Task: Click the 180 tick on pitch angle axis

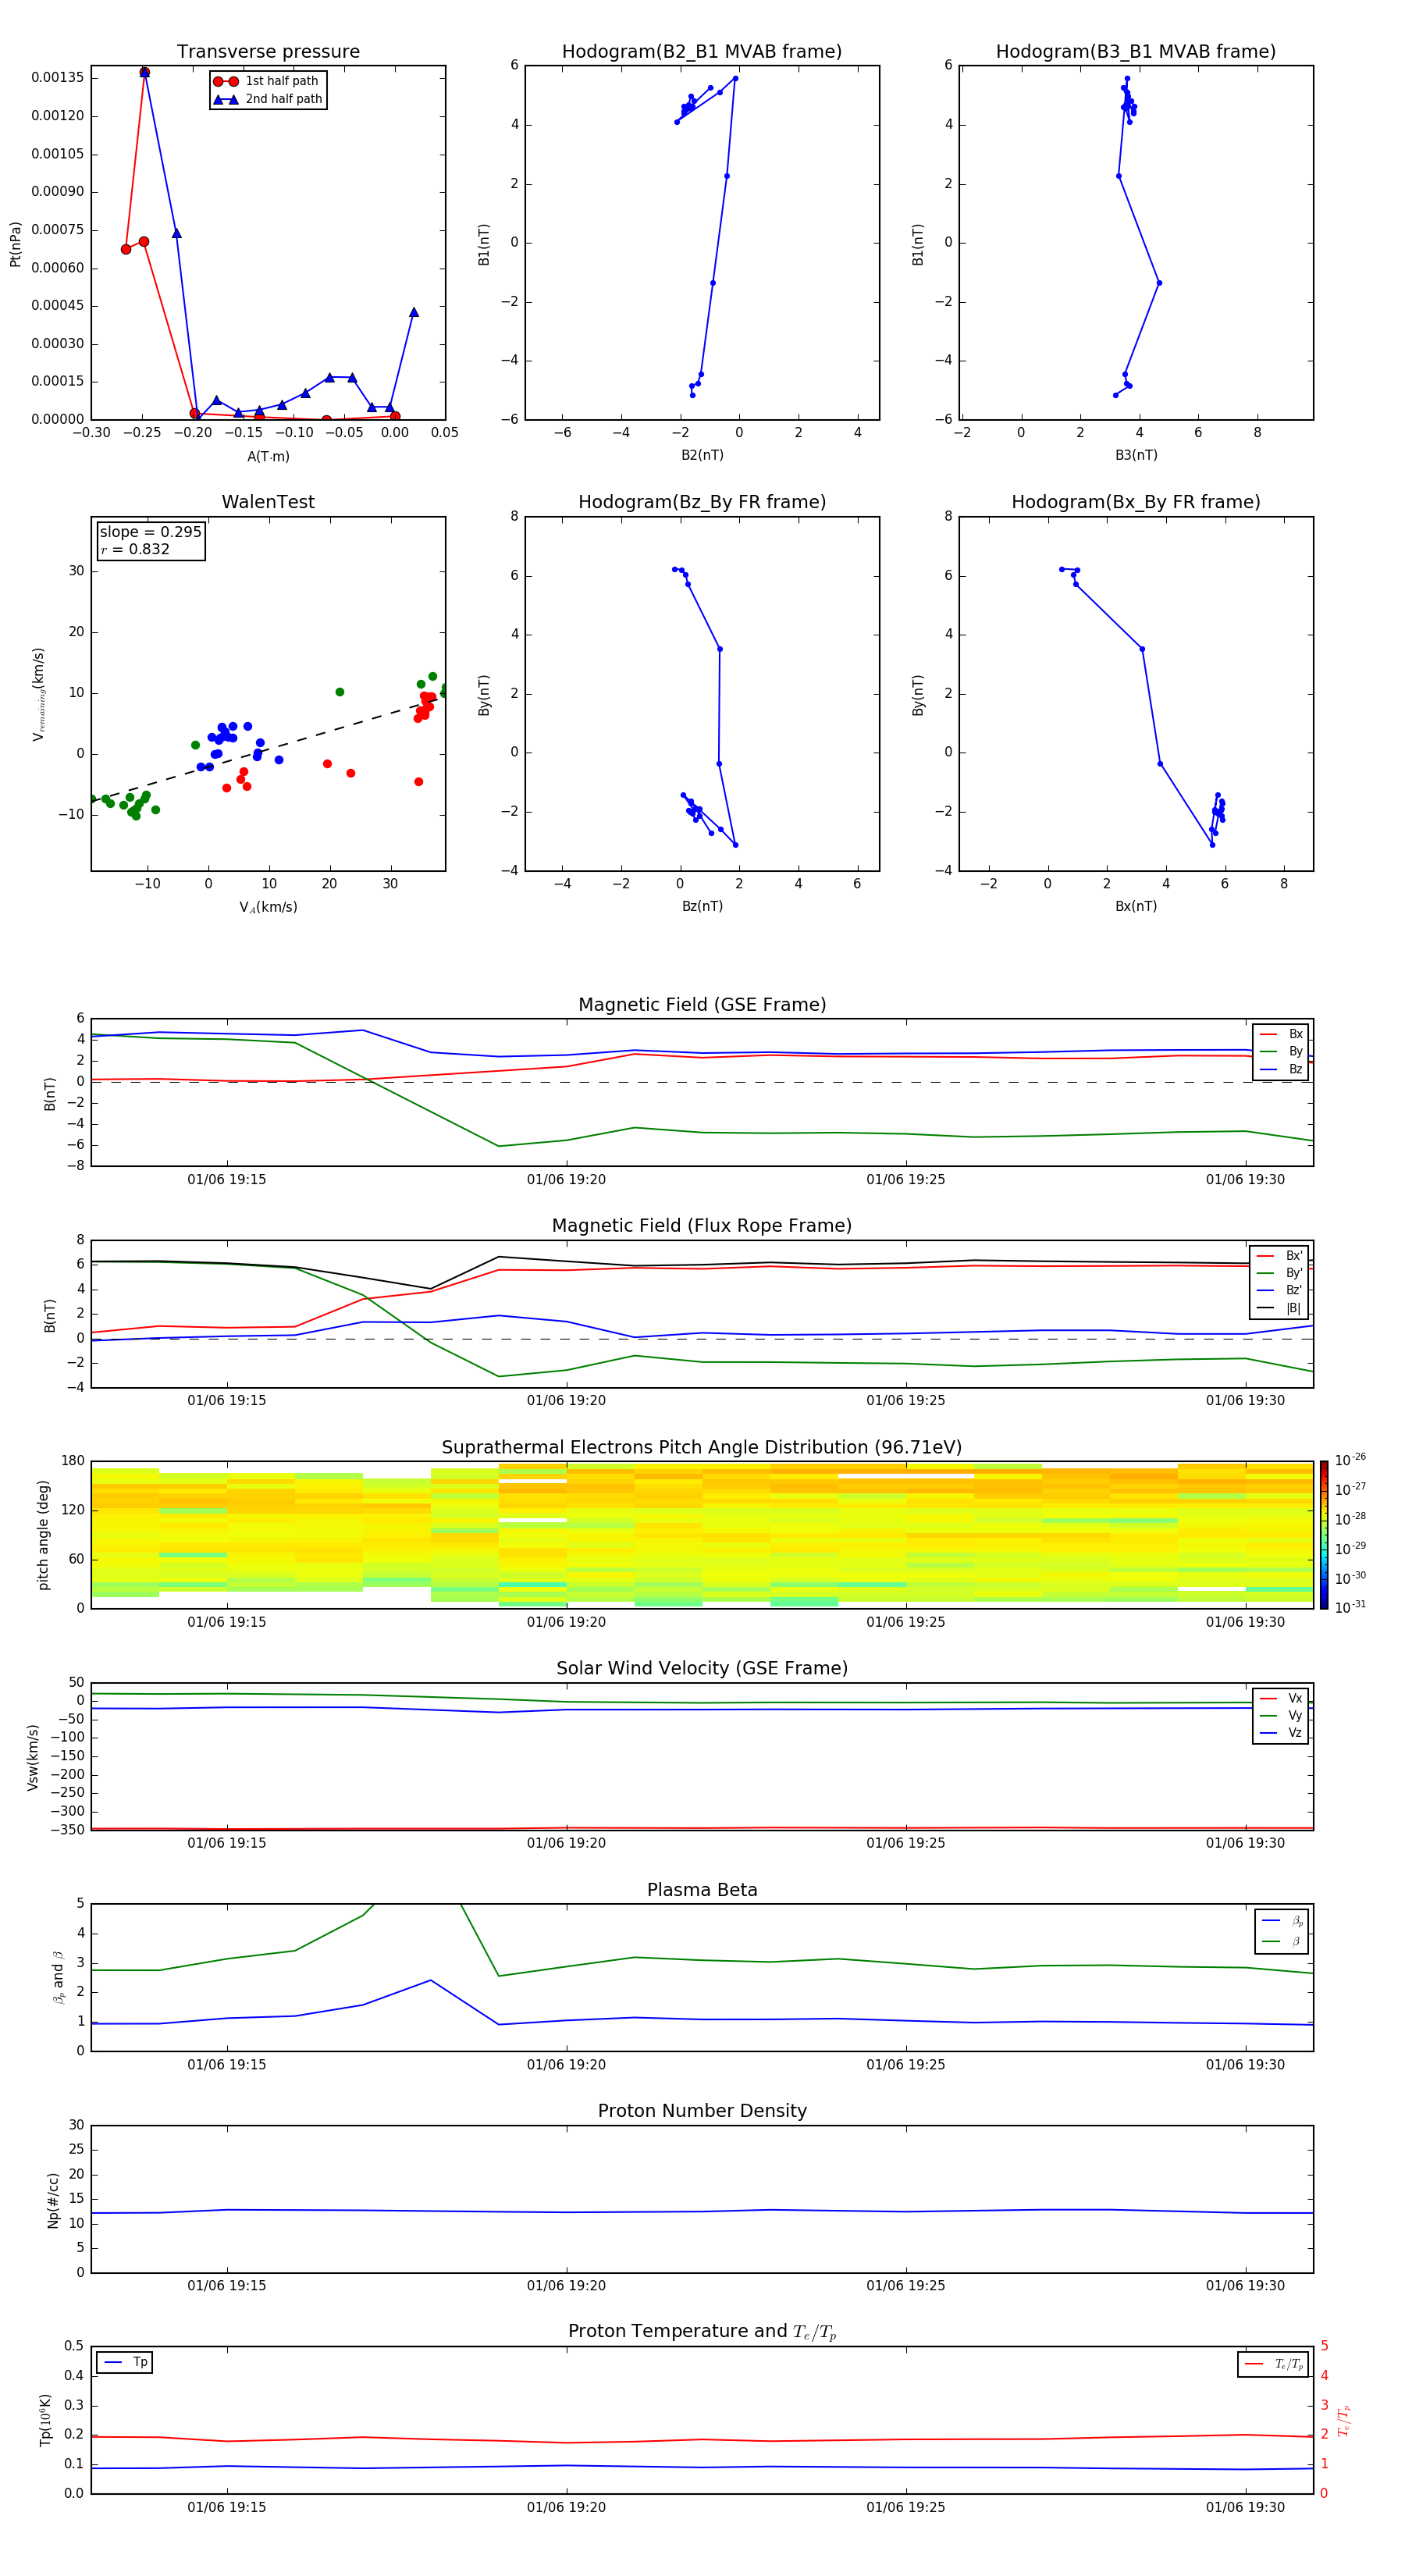Action: coord(73,1461)
